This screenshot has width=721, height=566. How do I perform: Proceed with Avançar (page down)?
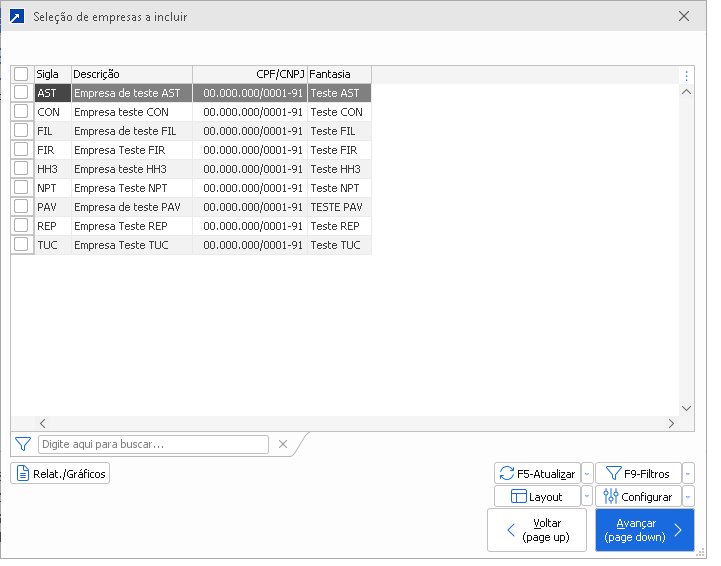point(645,530)
